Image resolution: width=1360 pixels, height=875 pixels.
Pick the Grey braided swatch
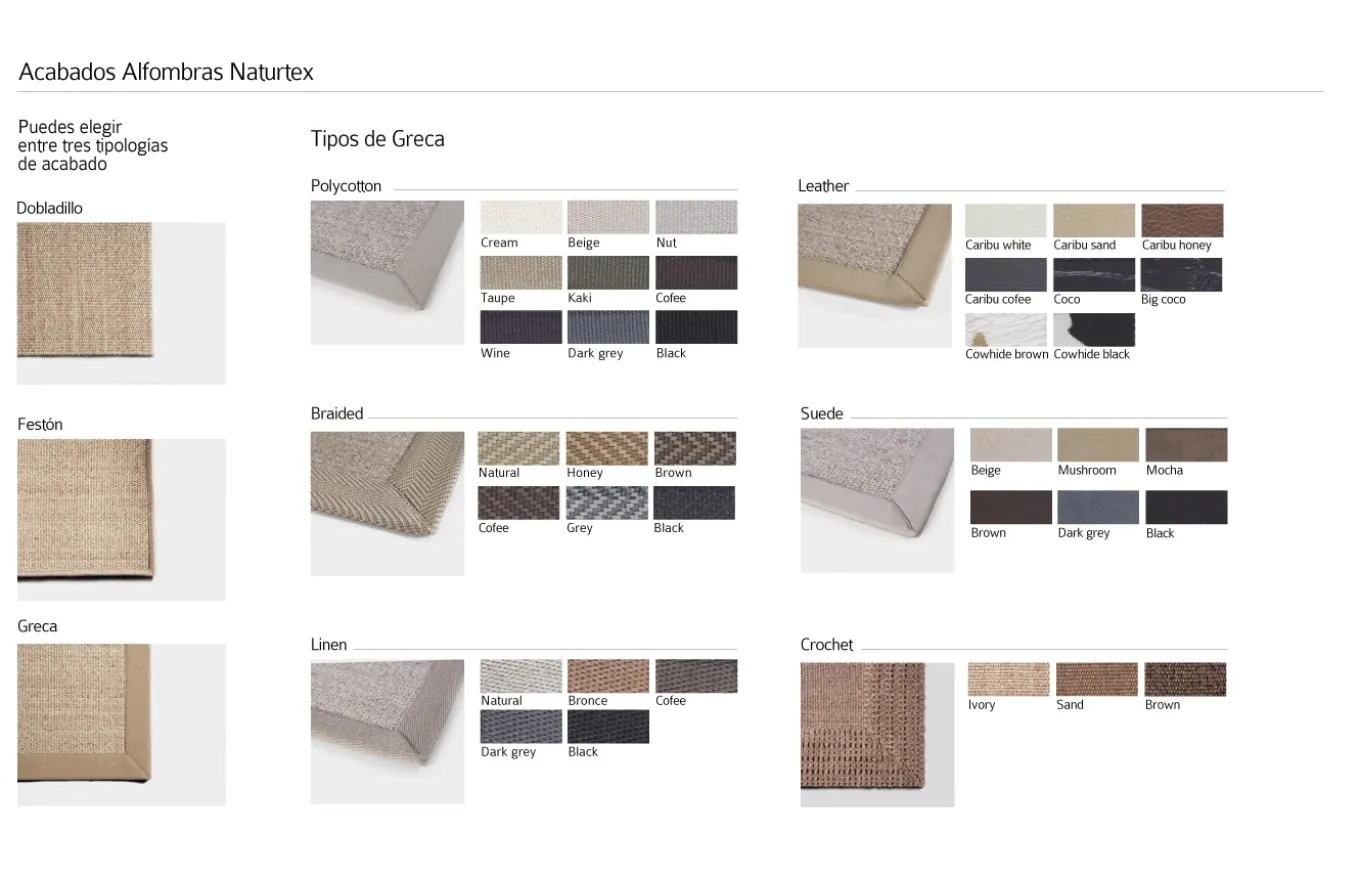(x=607, y=503)
